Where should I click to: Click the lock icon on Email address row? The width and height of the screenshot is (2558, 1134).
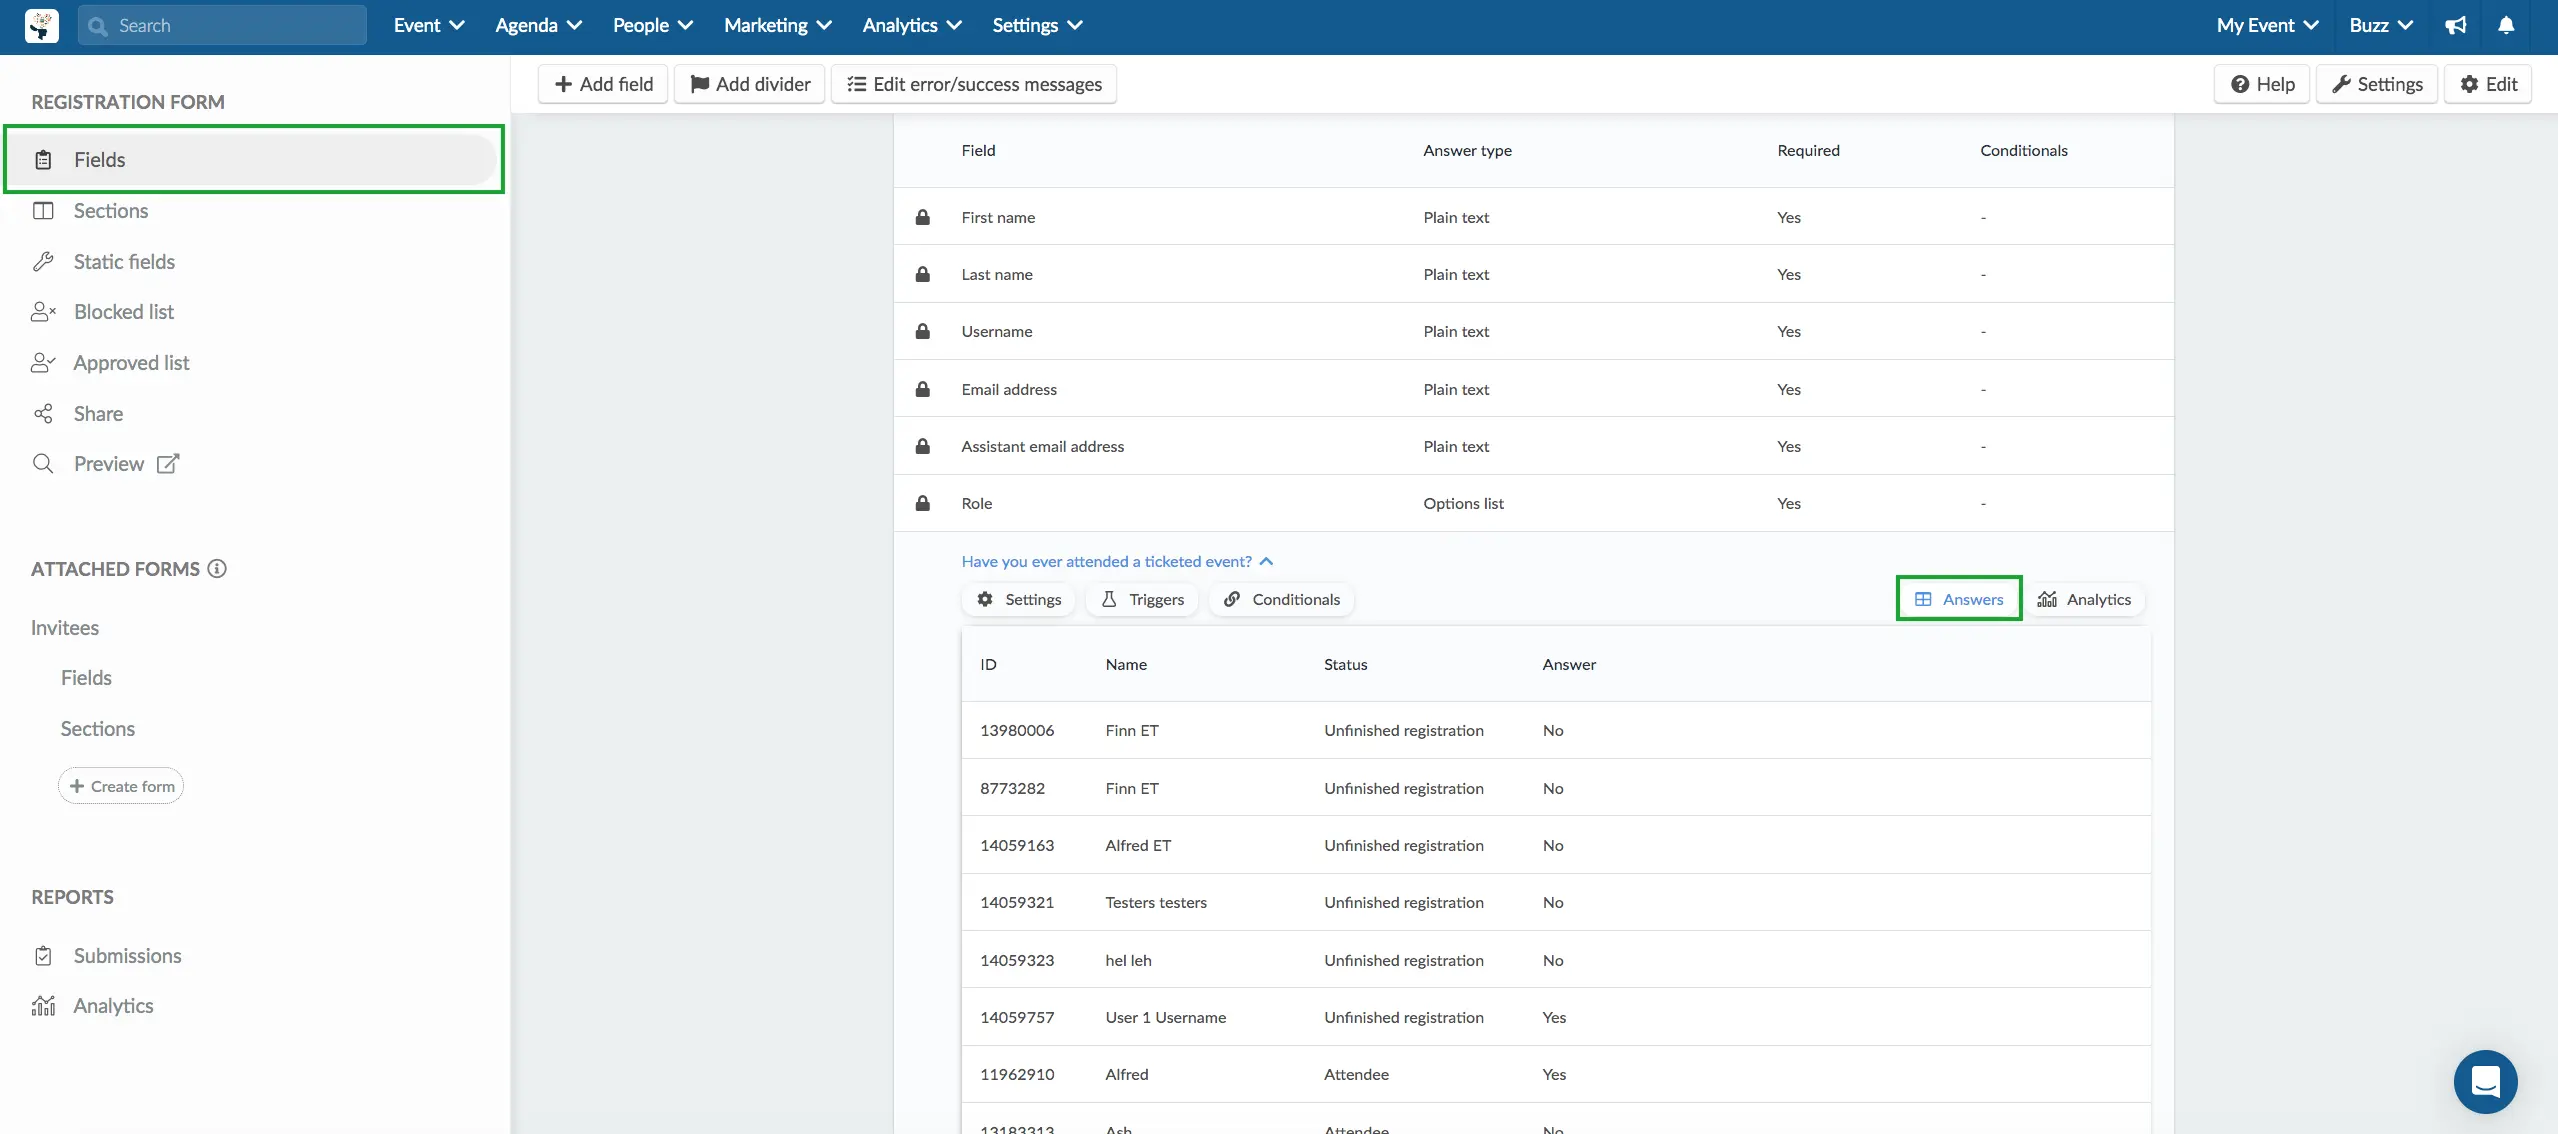coord(922,389)
